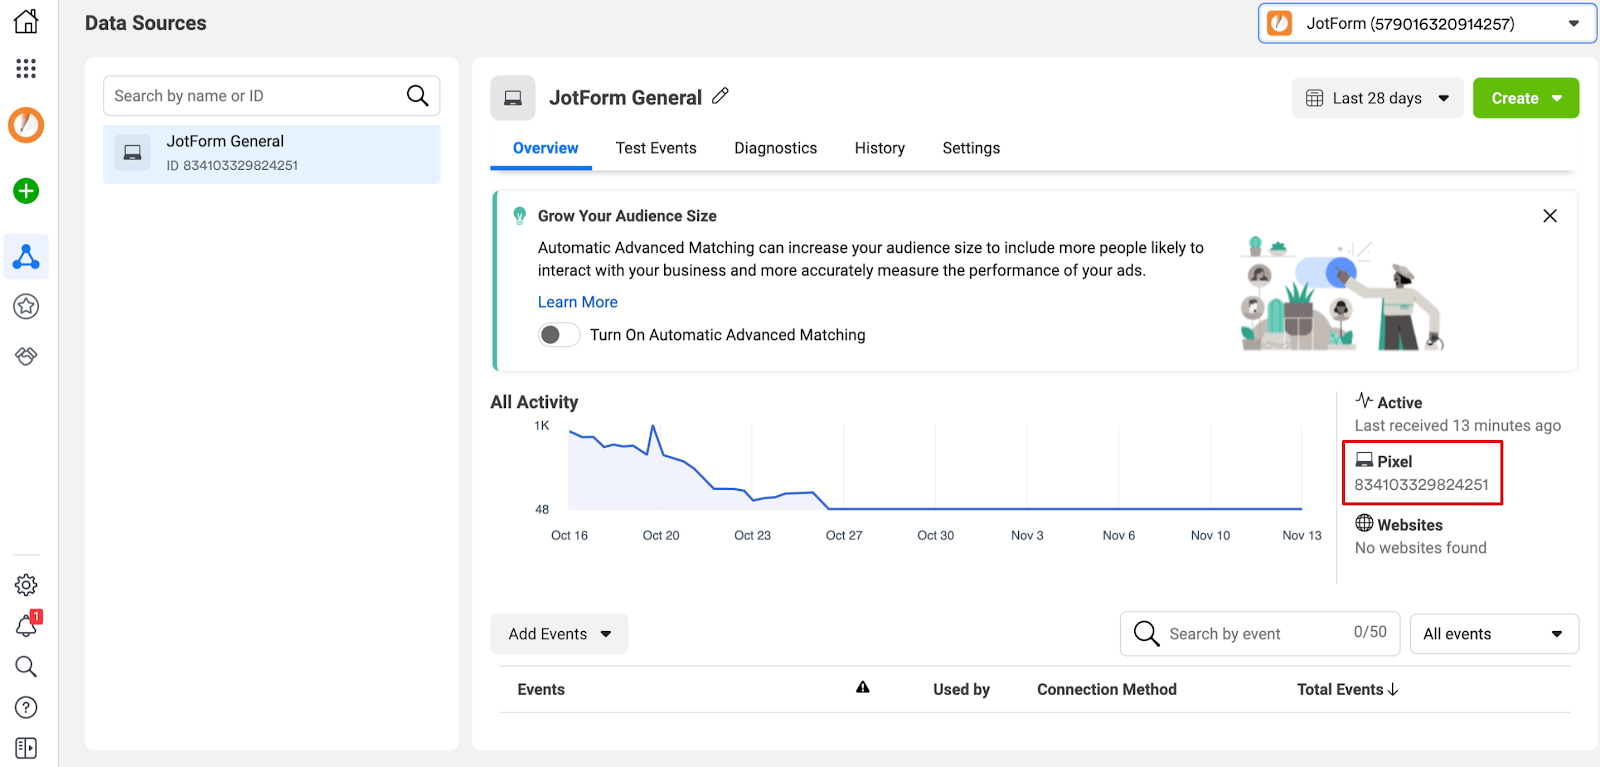Expand the All events filter dropdown
The height and width of the screenshot is (767, 1600).
[x=1493, y=634]
